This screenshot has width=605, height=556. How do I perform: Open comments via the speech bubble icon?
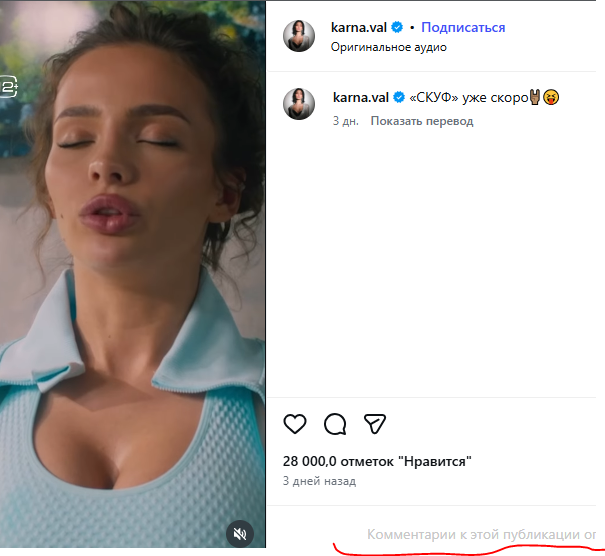tap(335, 424)
